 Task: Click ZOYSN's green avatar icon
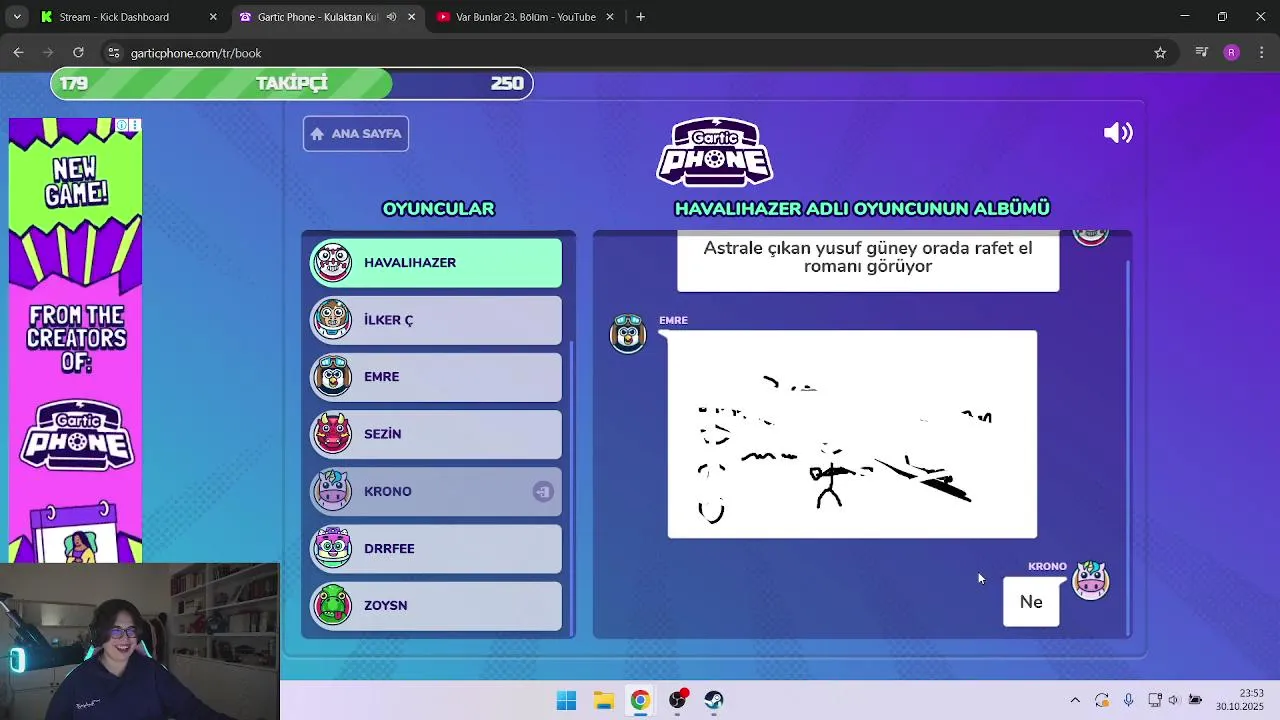[332, 604]
